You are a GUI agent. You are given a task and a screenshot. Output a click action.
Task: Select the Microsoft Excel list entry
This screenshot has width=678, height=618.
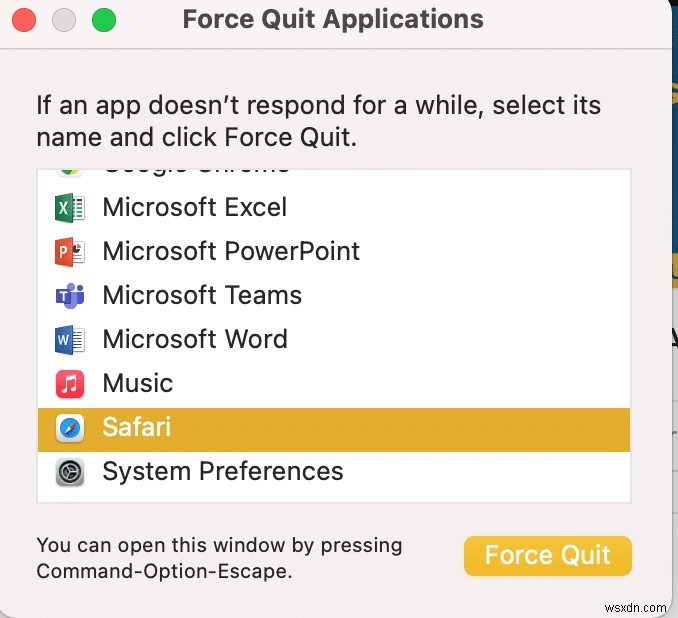(195, 208)
